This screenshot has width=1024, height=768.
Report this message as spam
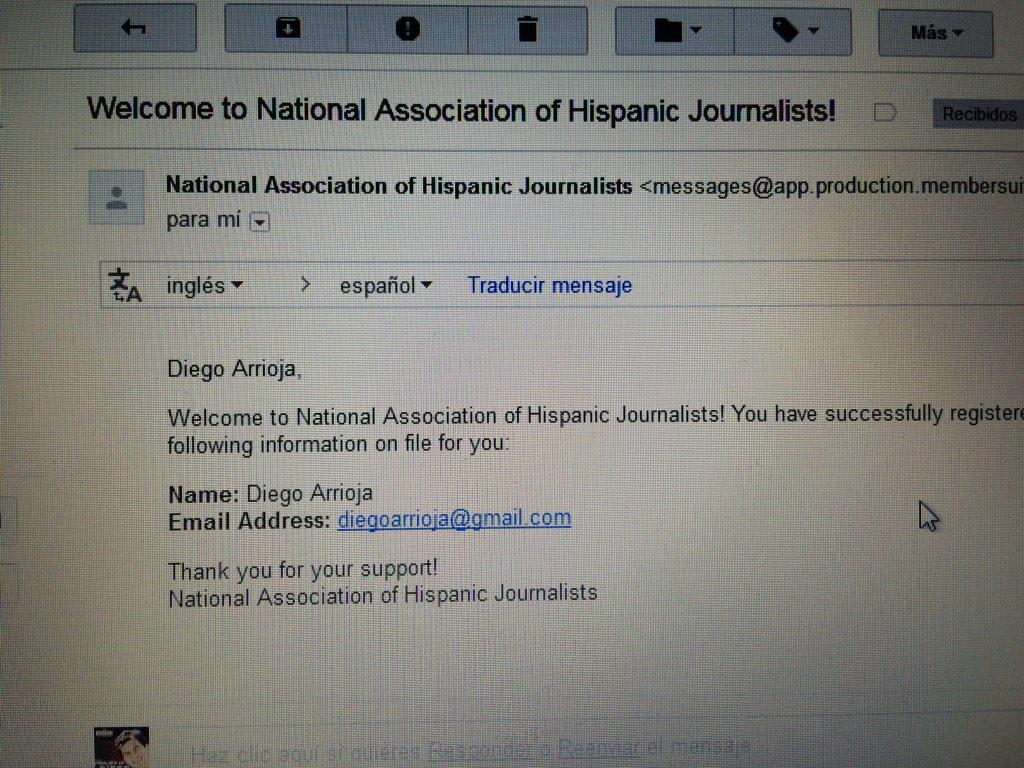click(x=408, y=29)
